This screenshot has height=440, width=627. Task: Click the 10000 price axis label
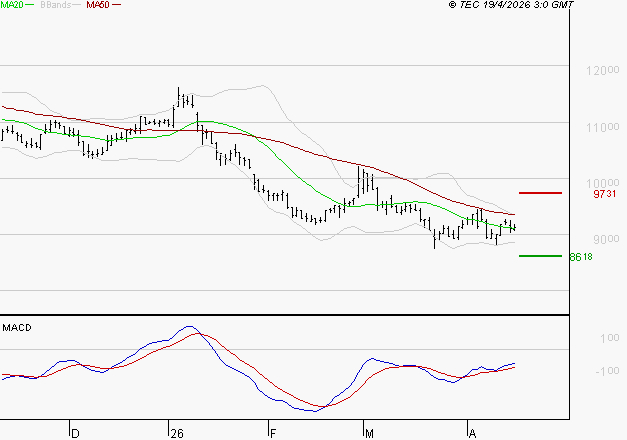(603, 184)
